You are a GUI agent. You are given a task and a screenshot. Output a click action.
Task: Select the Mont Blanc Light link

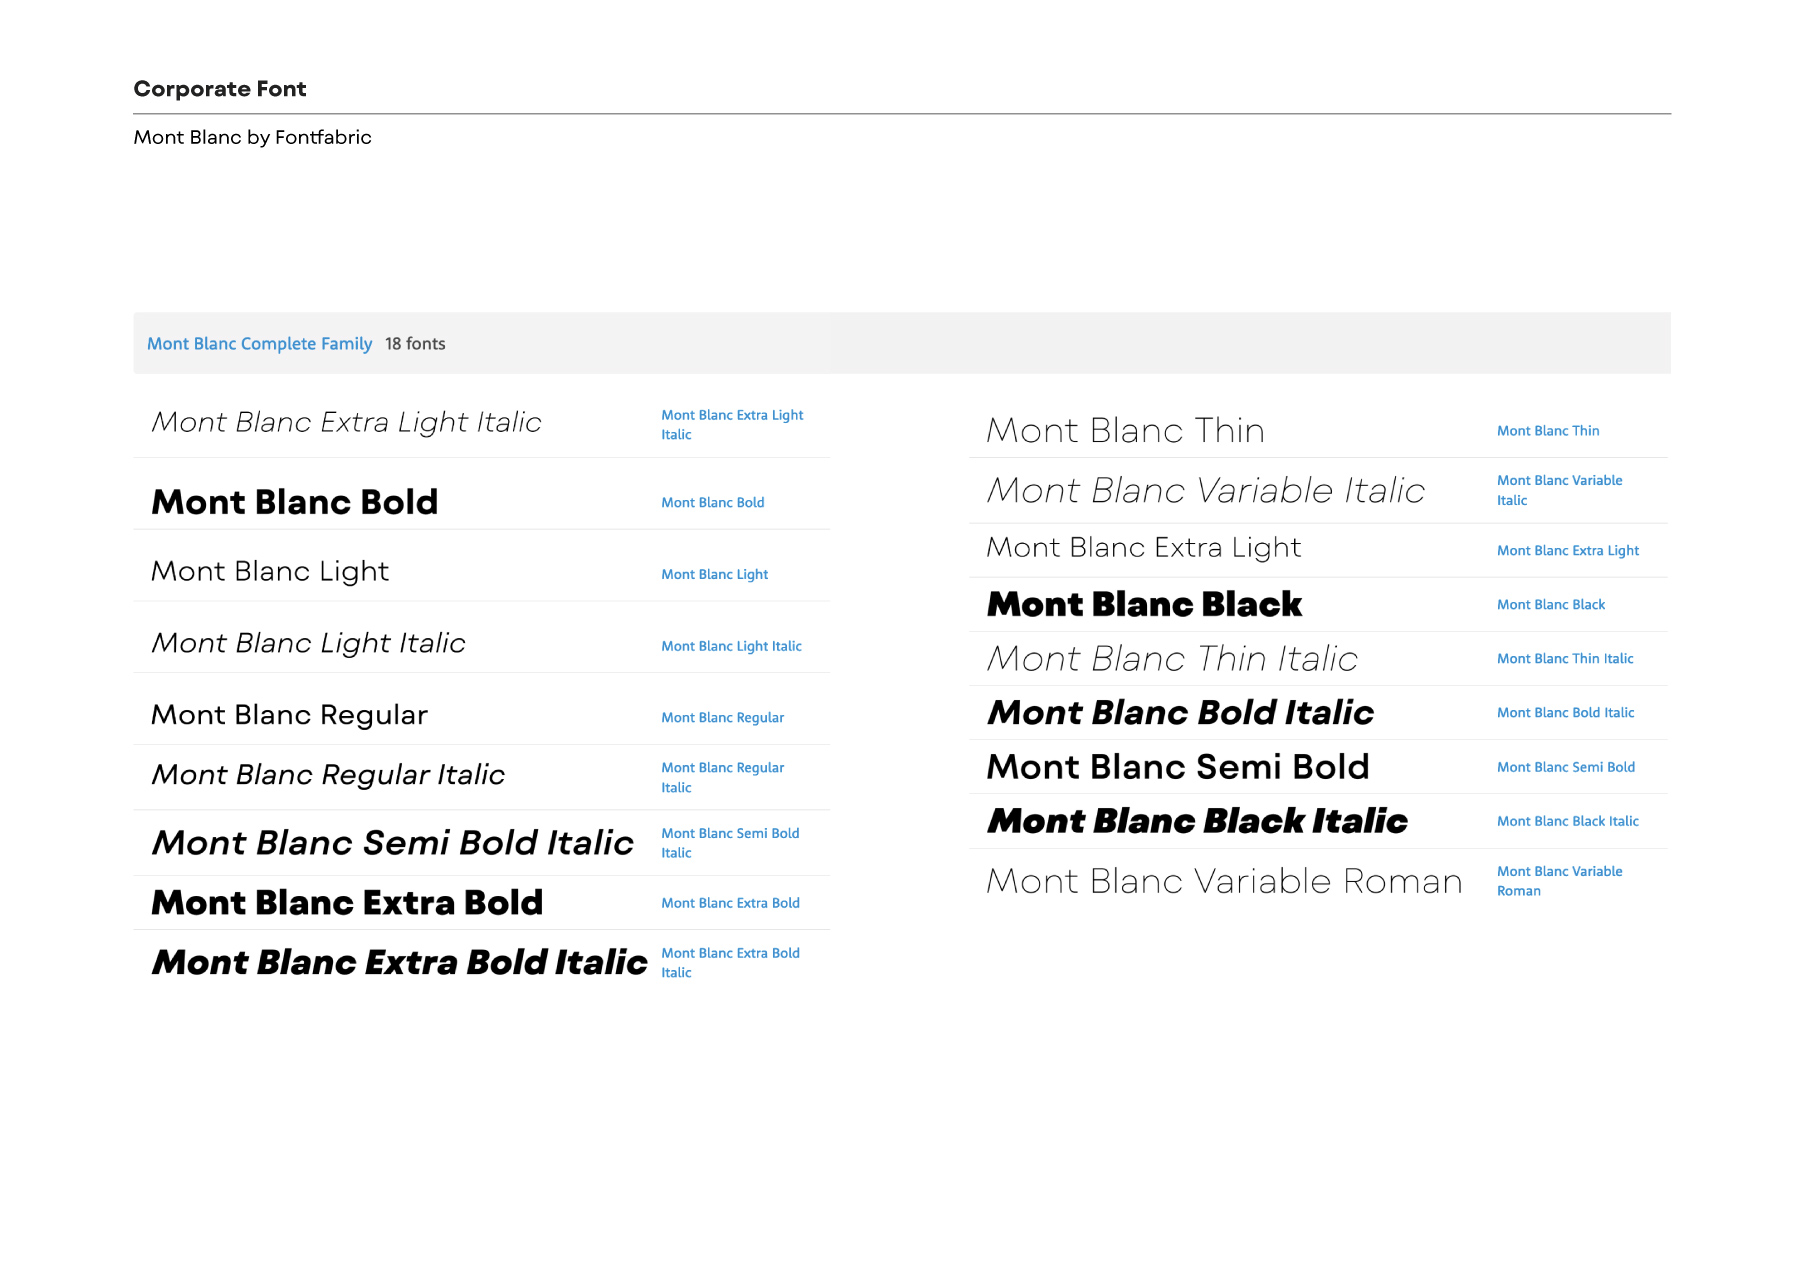point(714,575)
